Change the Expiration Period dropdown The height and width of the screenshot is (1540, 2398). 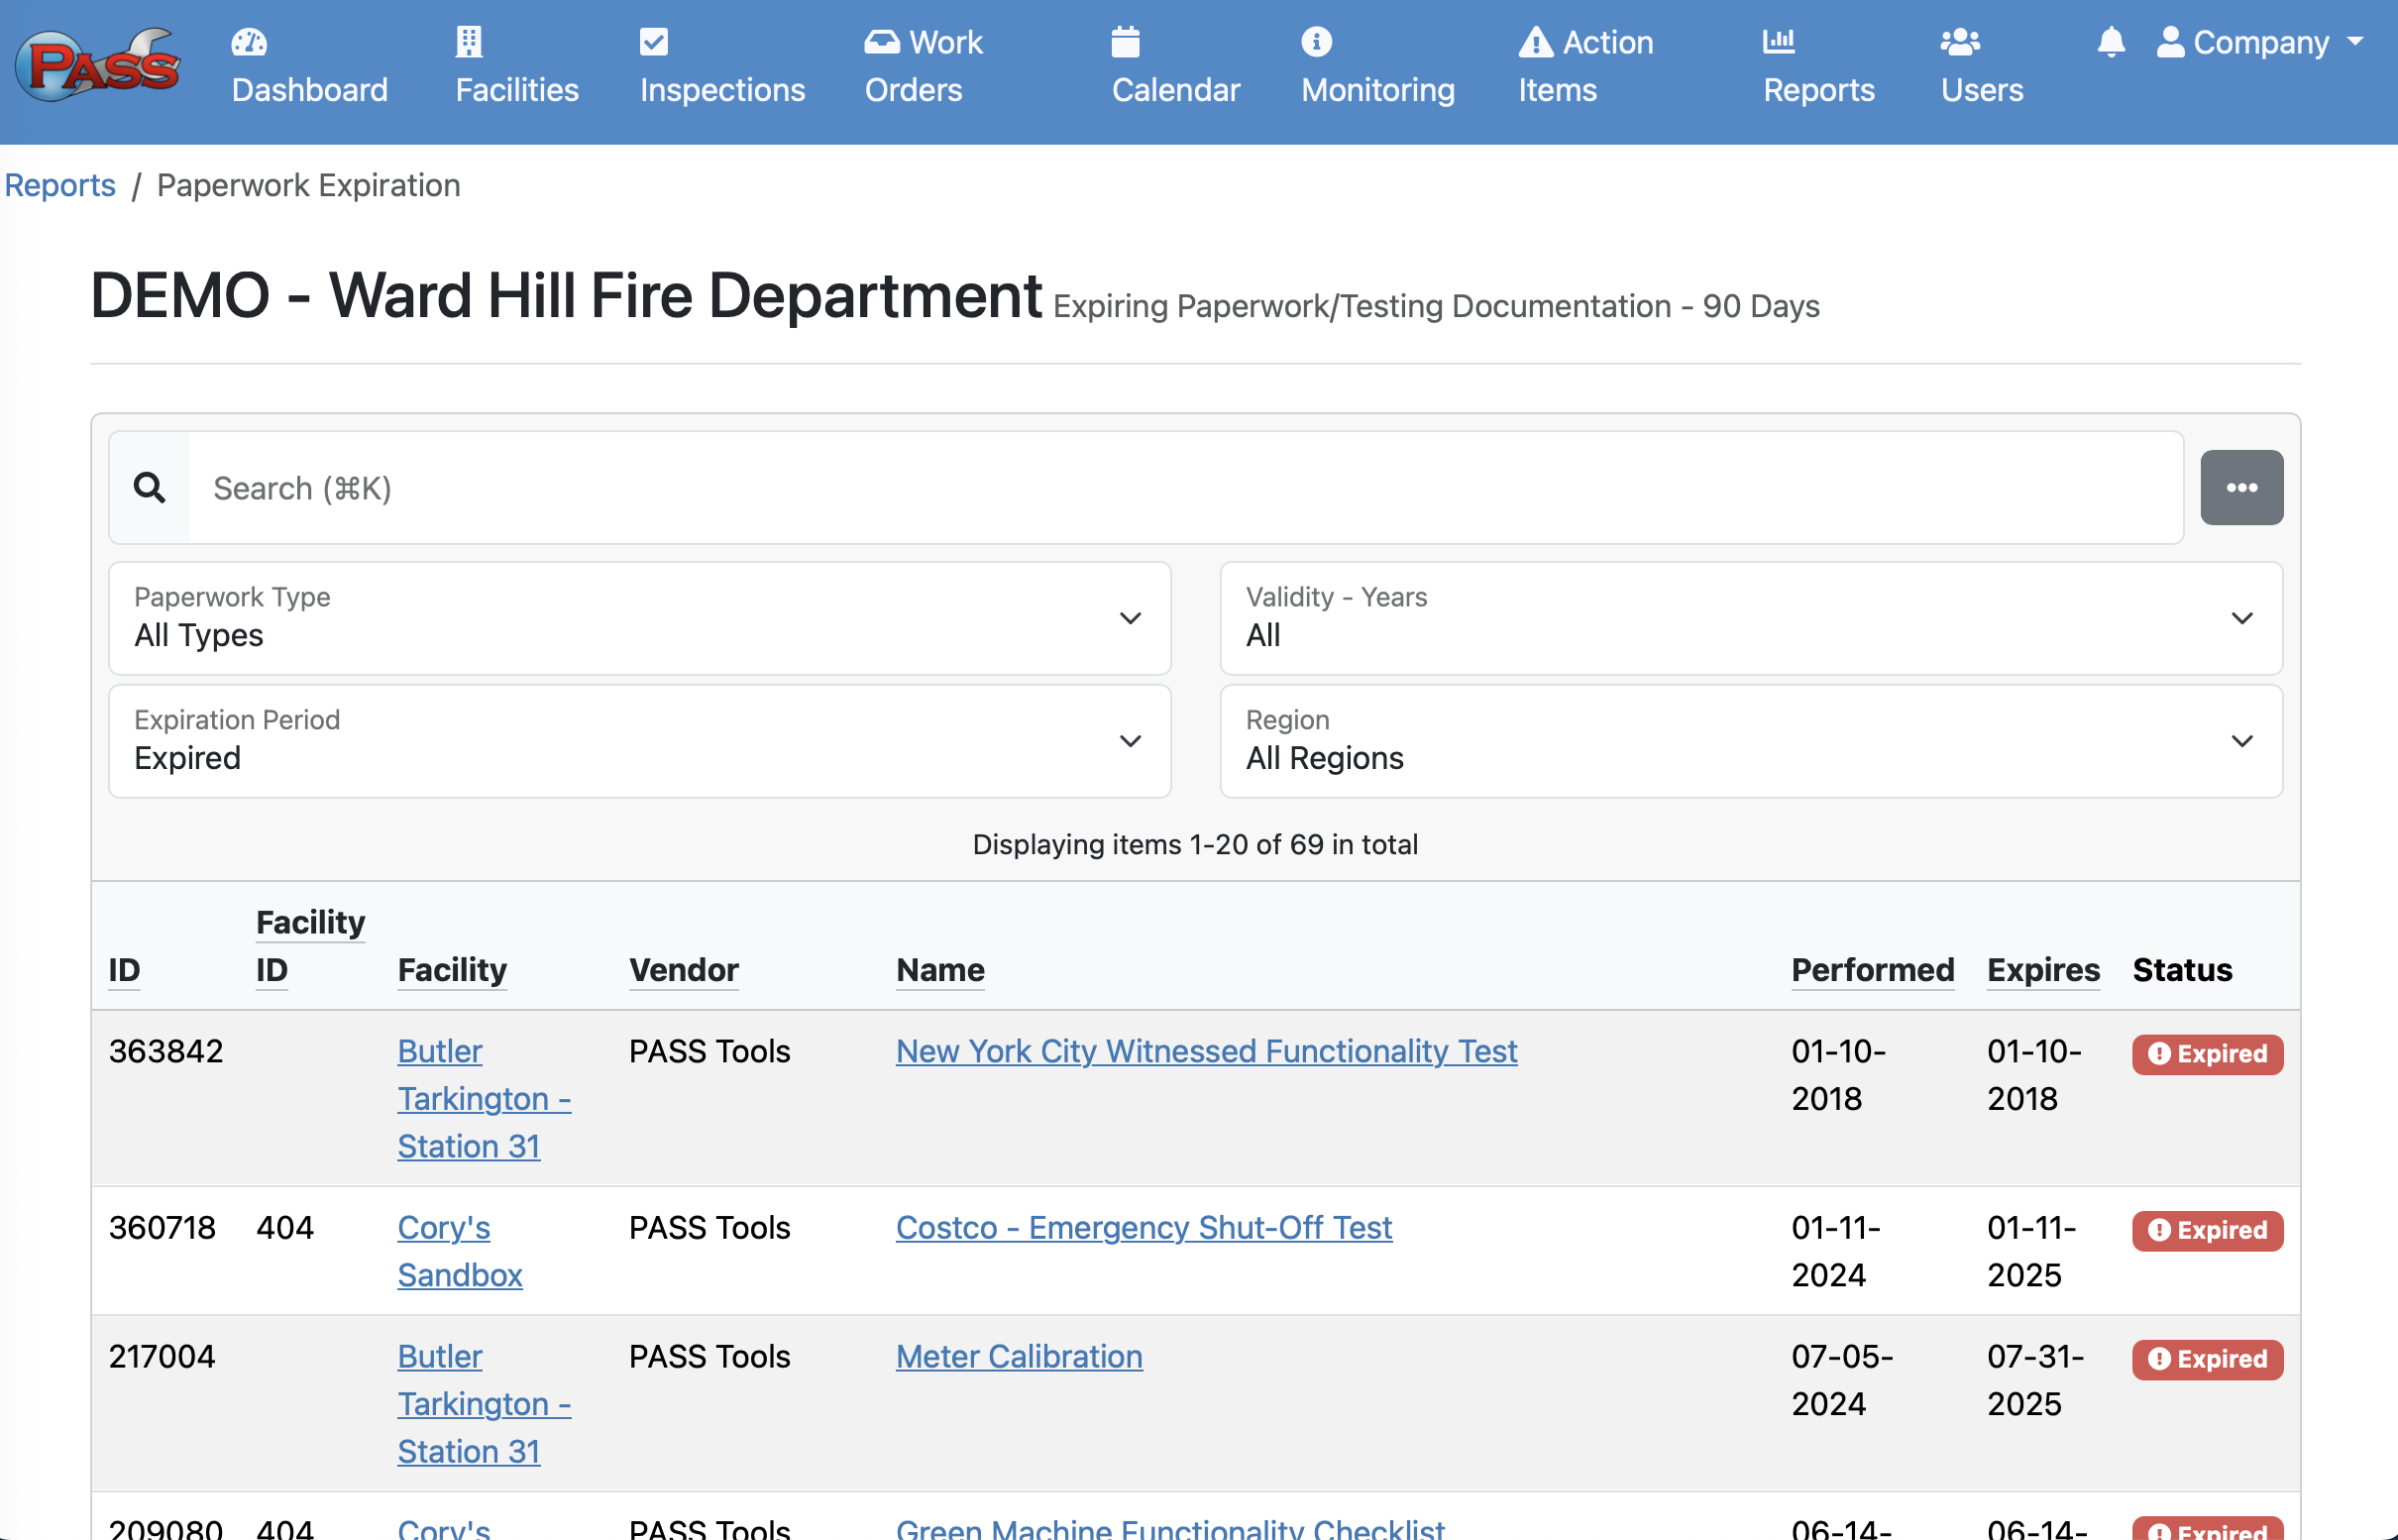pos(639,741)
